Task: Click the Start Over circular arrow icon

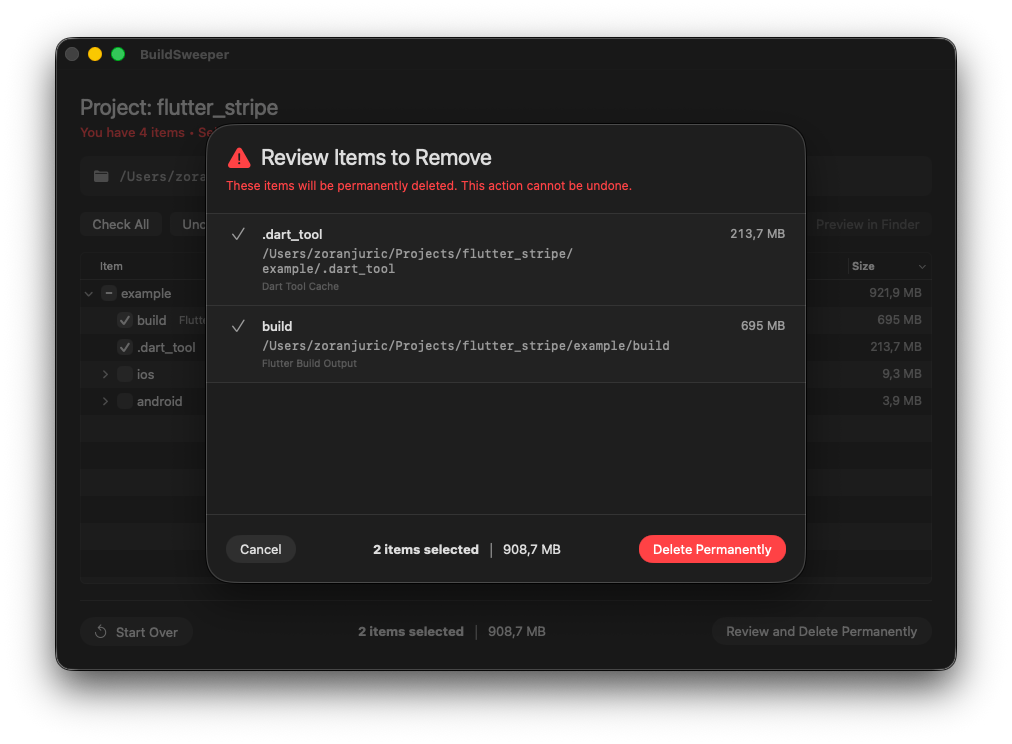Action: [101, 632]
